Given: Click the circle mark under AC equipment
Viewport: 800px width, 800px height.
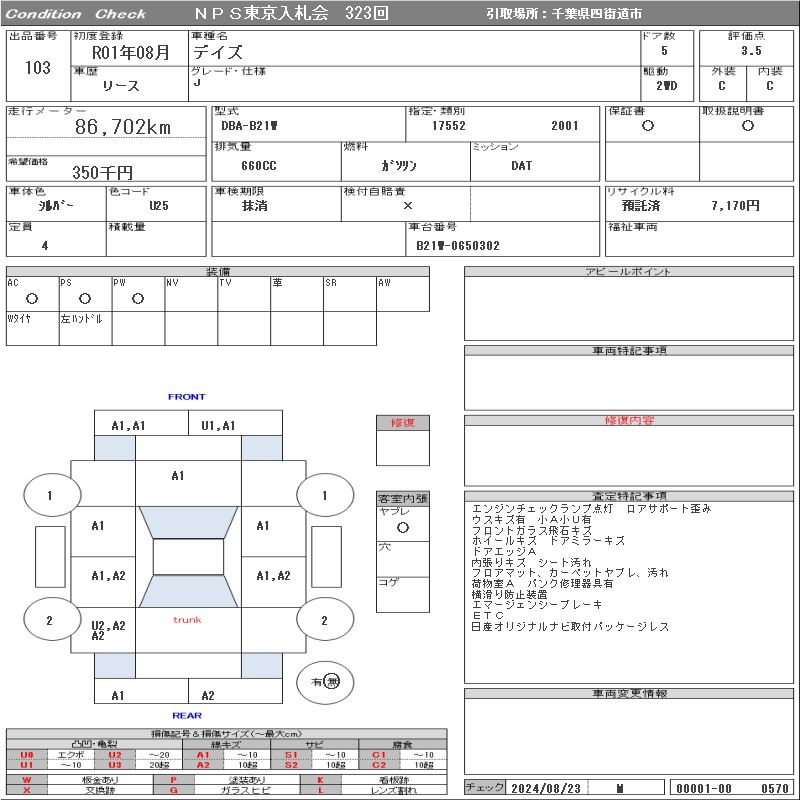Looking at the screenshot, I should pyautogui.click(x=32, y=298).
